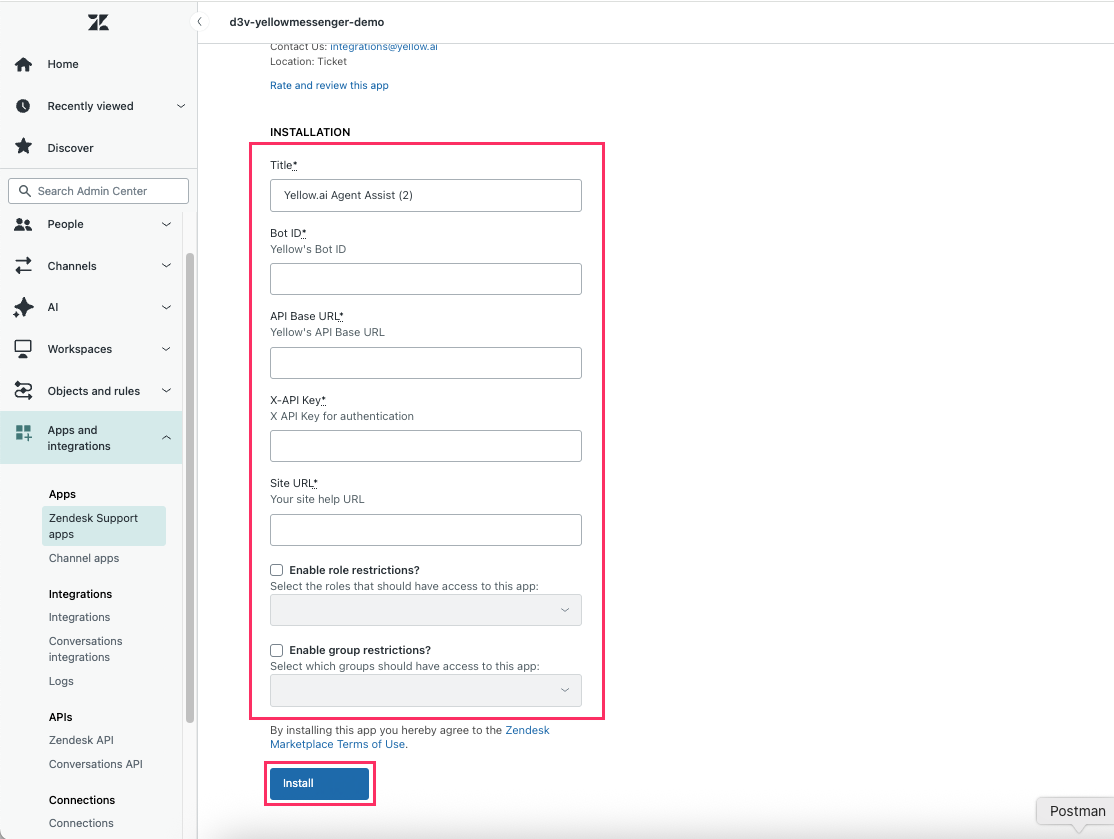Open Home in the sidebar
1114x839 pixels.
pyautogui.click(x=63, y=64)
